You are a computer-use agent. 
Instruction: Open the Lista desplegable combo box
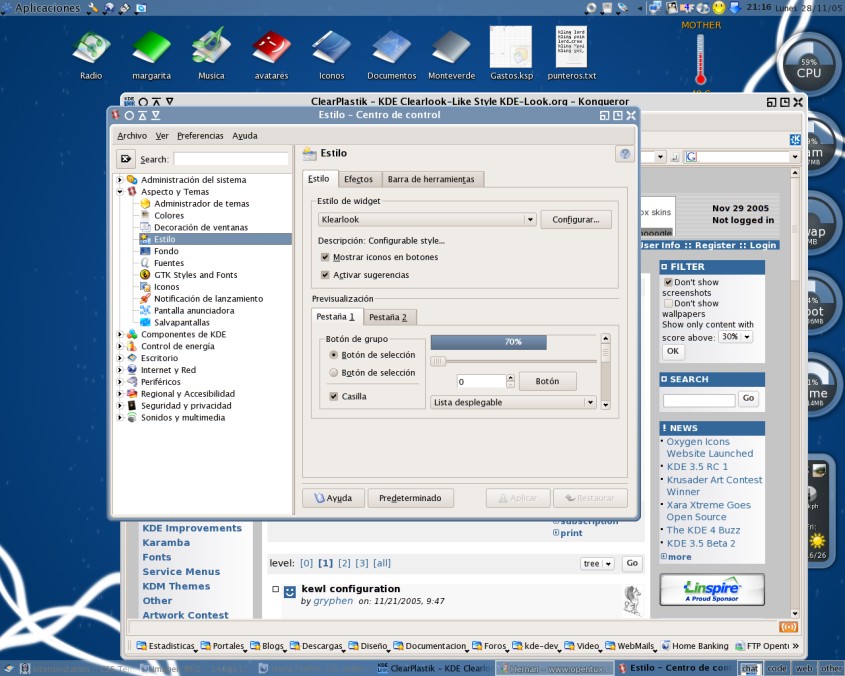tap(513, 402)
